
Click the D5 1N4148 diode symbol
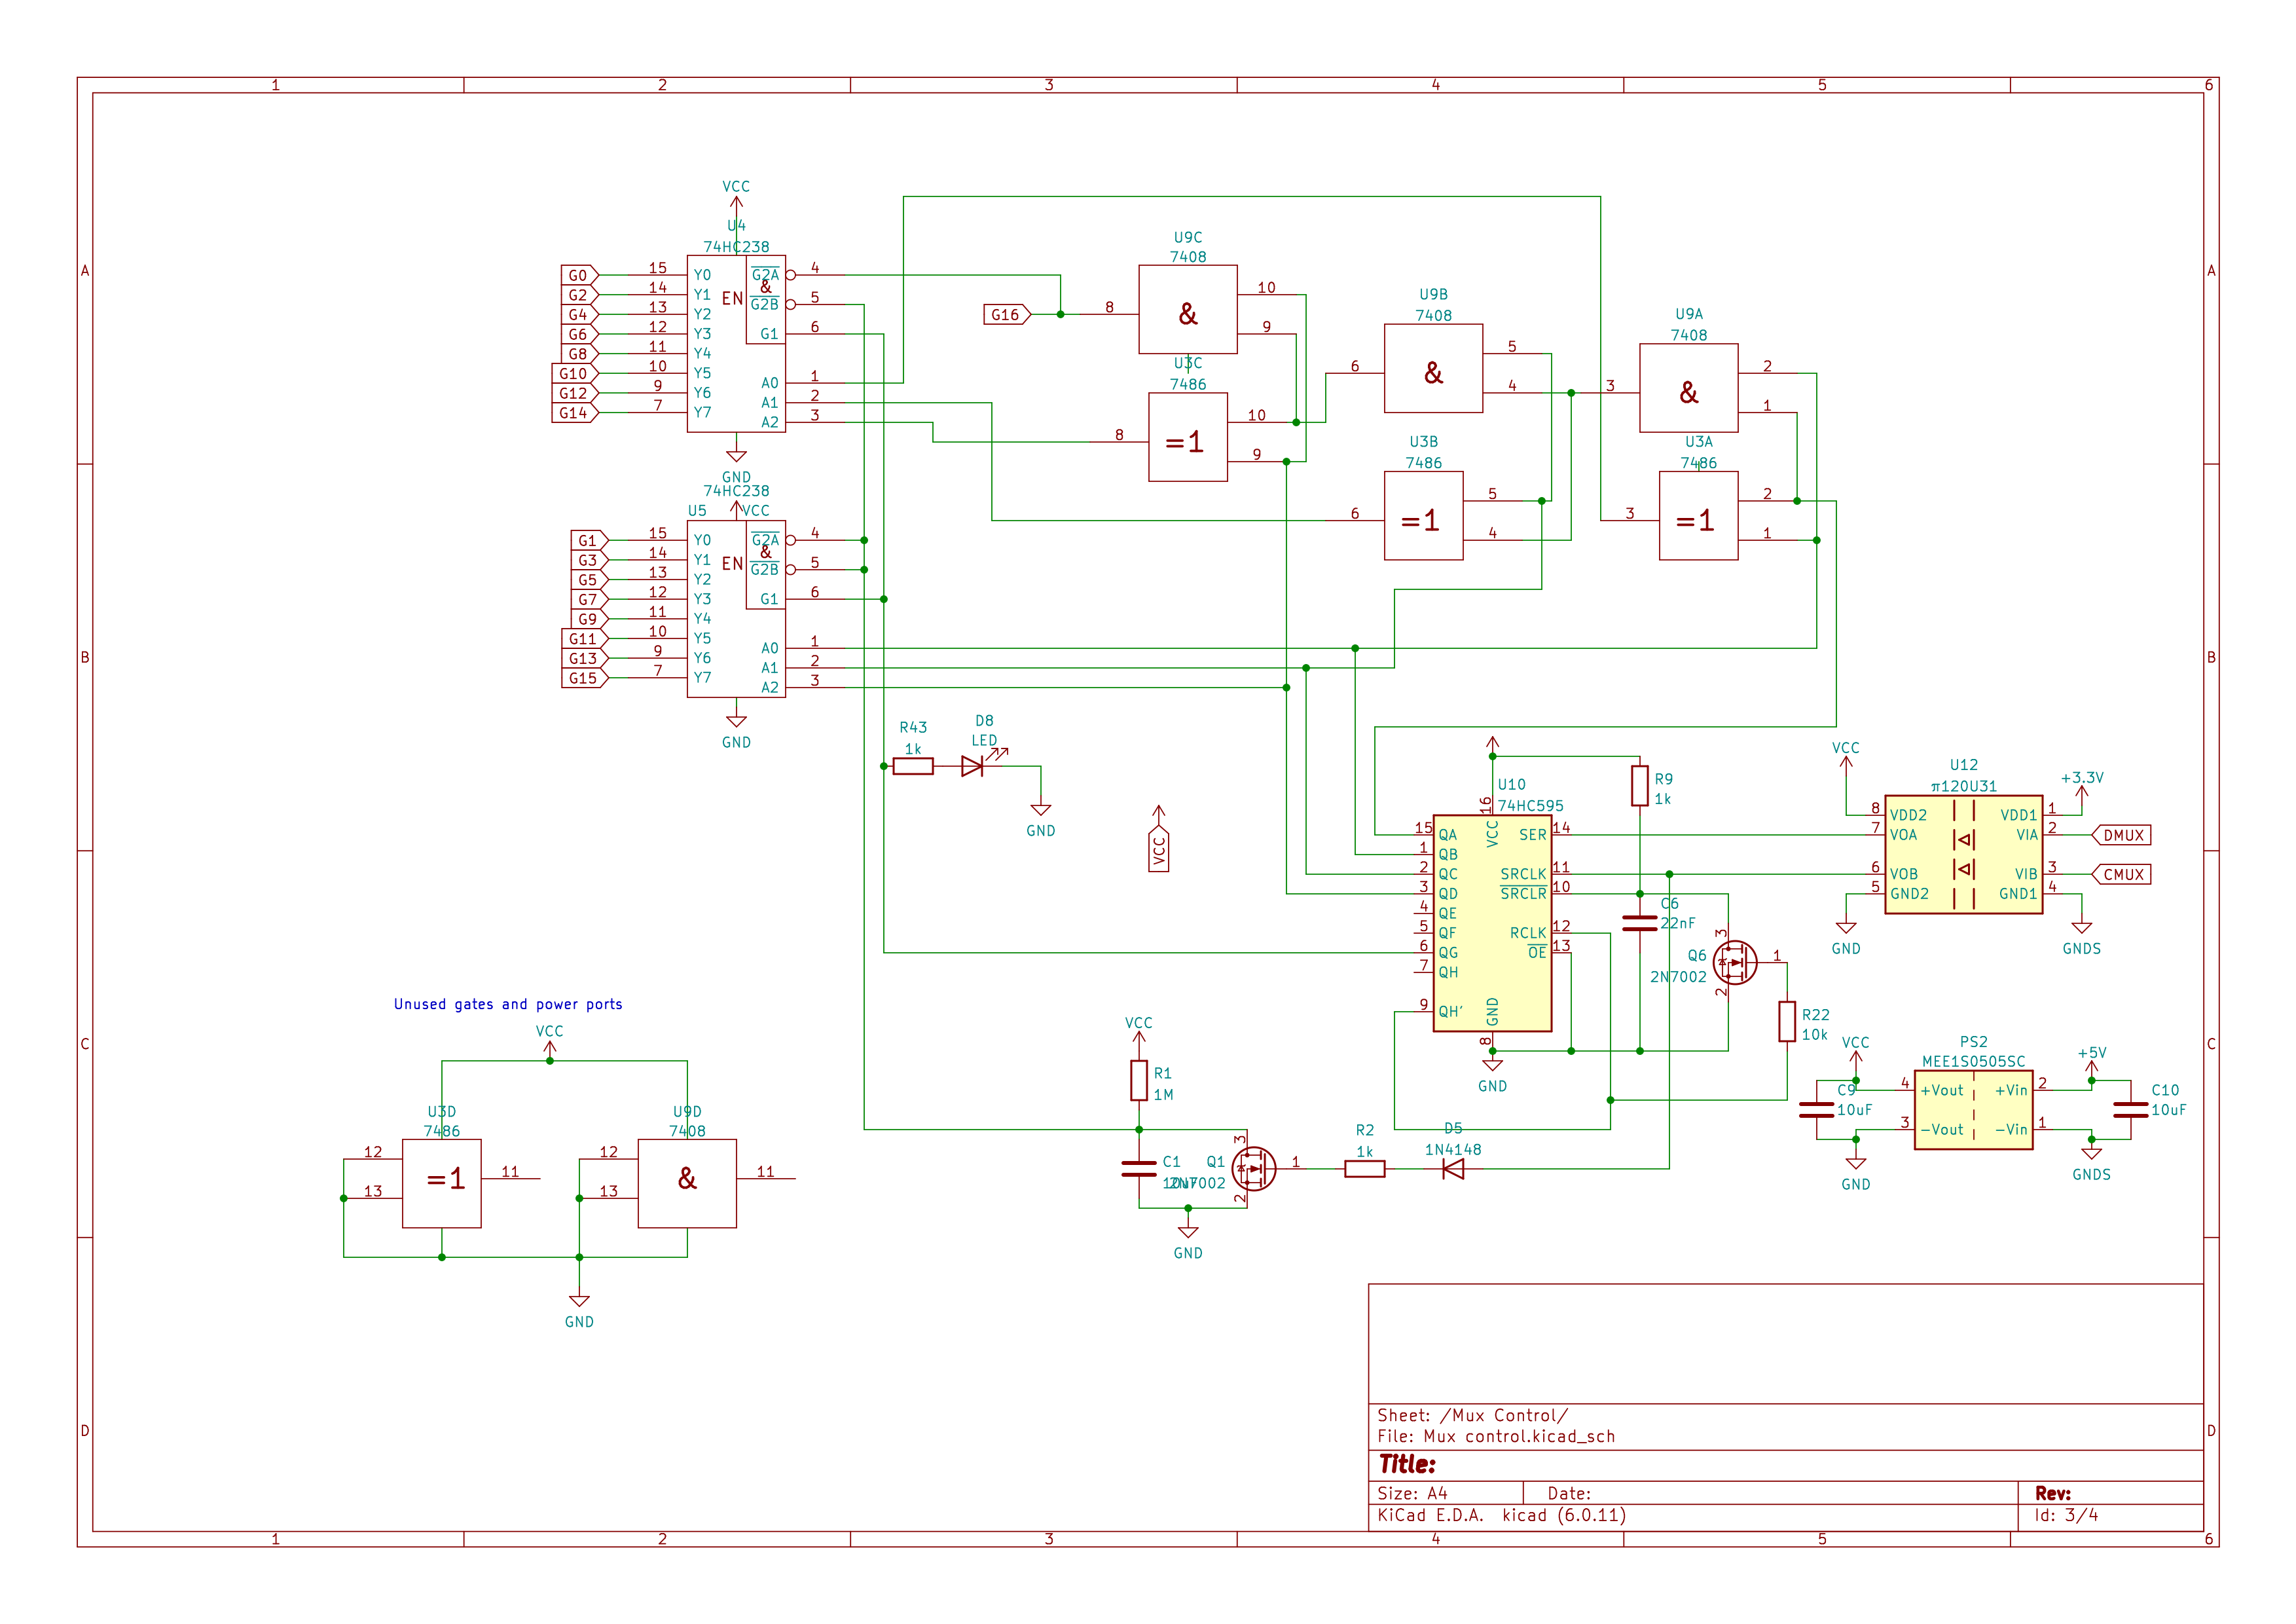[x=1453, y=1168]
